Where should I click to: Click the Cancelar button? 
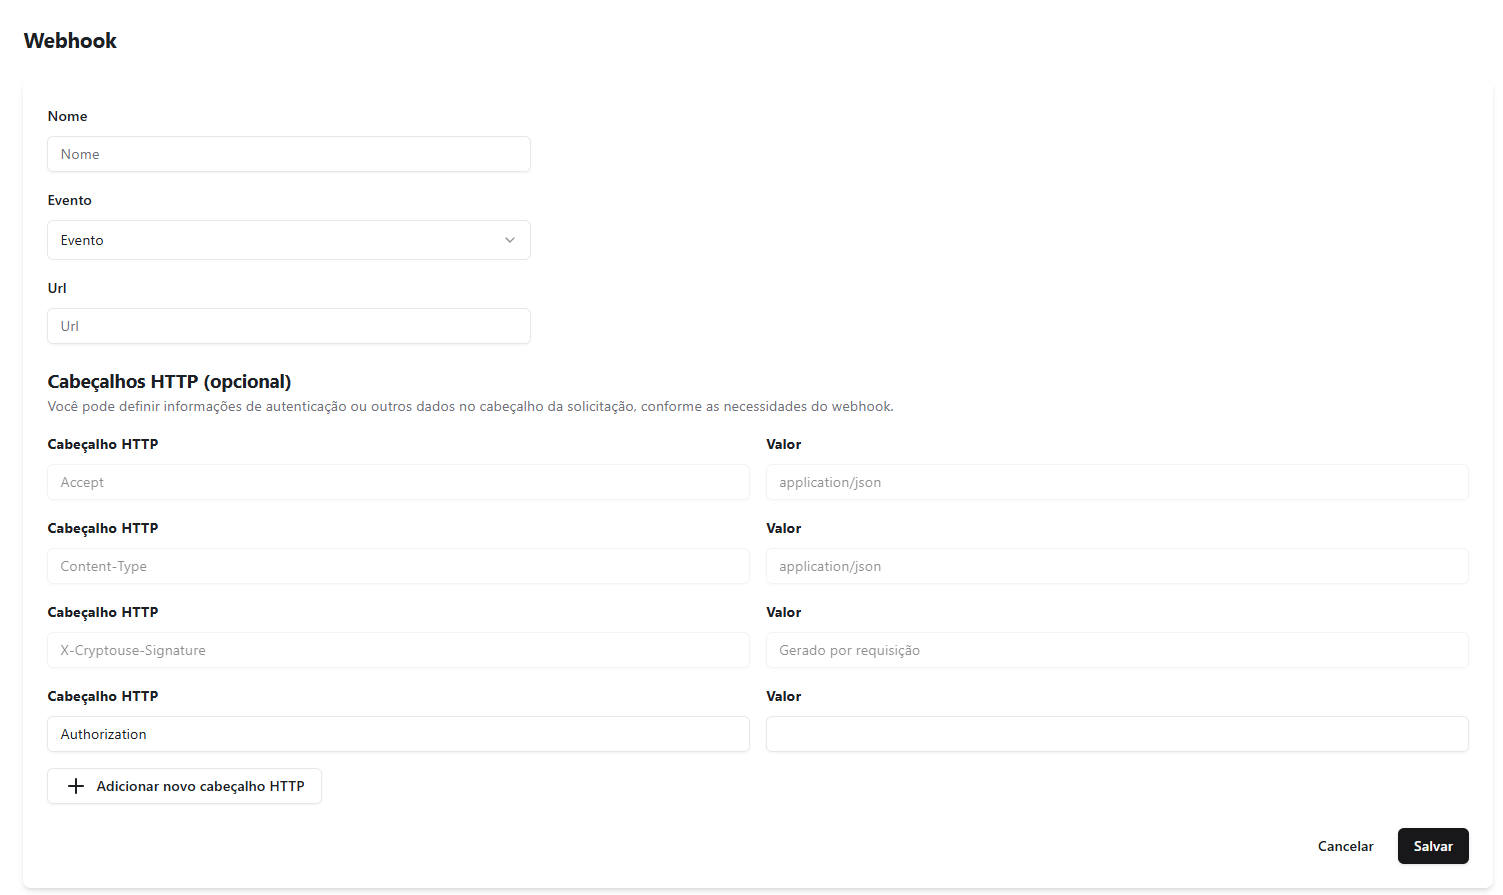1345,845
